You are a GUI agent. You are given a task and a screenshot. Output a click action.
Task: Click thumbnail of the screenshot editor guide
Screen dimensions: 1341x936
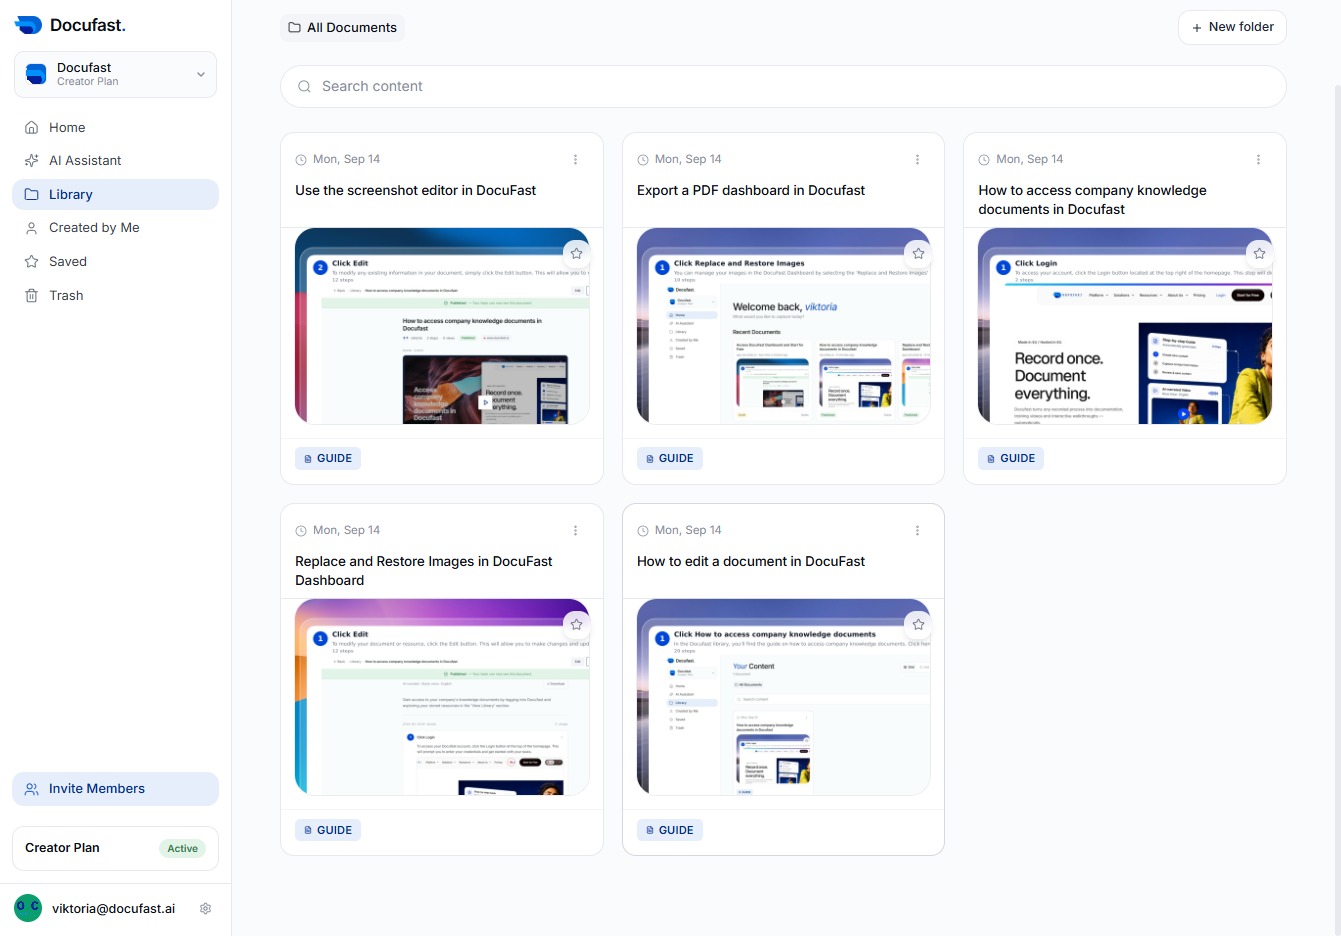coord(442,326)
